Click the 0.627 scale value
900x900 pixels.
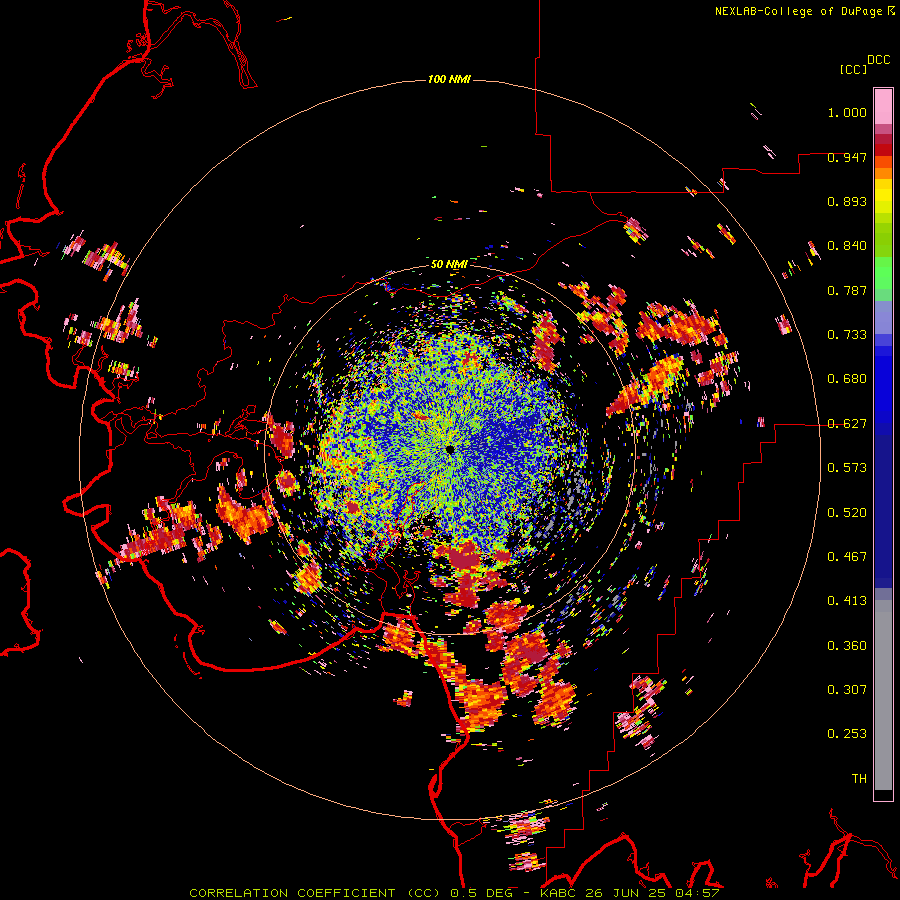(x=847, y=424)
